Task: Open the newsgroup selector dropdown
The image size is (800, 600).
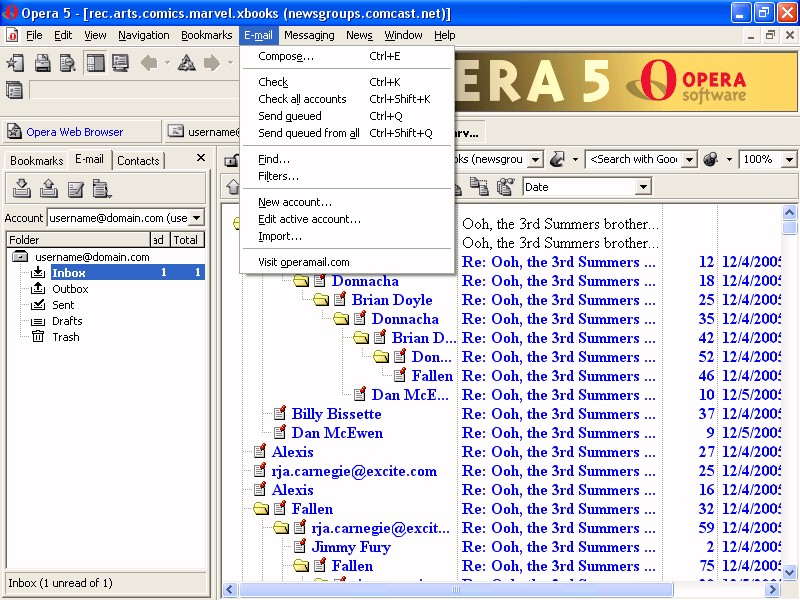Action: coord(535,159)
